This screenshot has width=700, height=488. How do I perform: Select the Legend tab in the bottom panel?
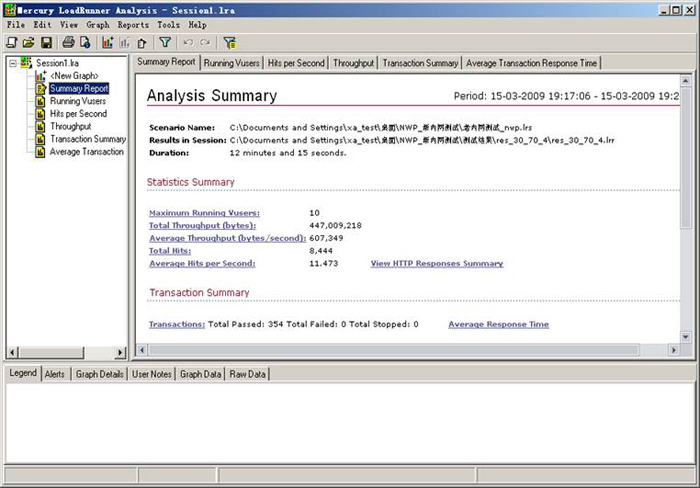pyautogui.click(x=23, y=373)
